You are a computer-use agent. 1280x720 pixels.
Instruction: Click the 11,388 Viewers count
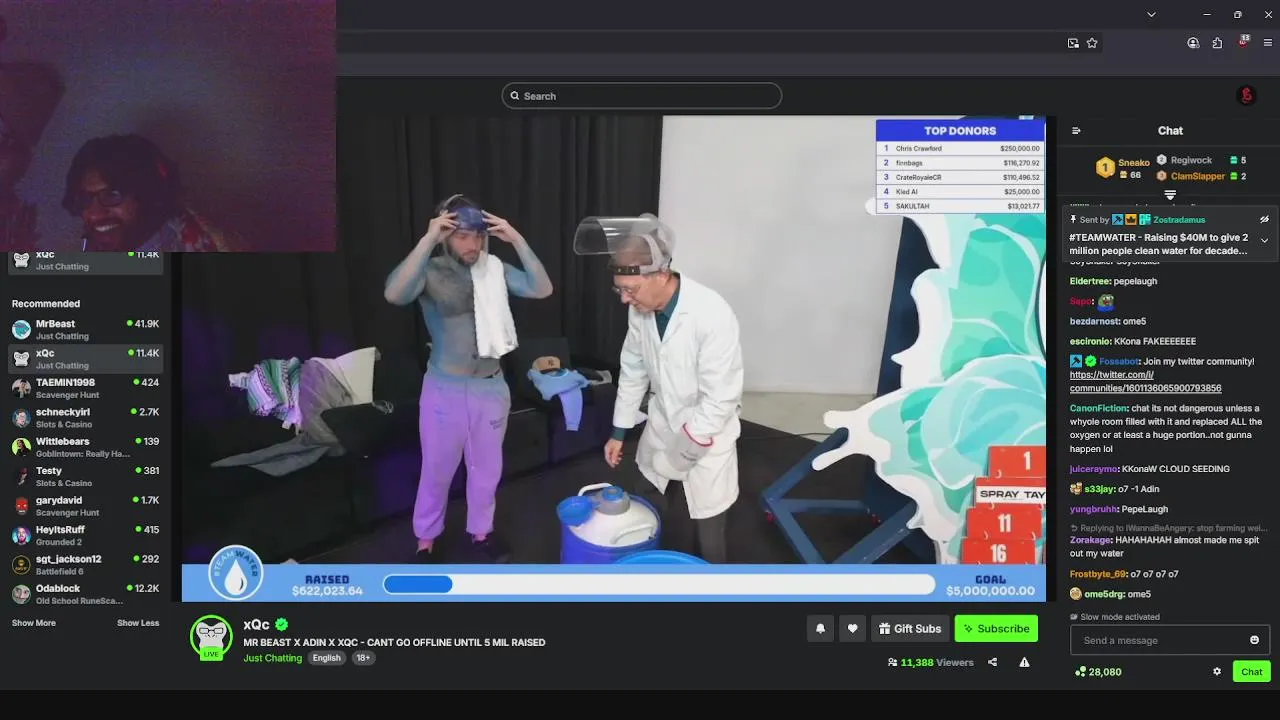(x=930, y=662)
